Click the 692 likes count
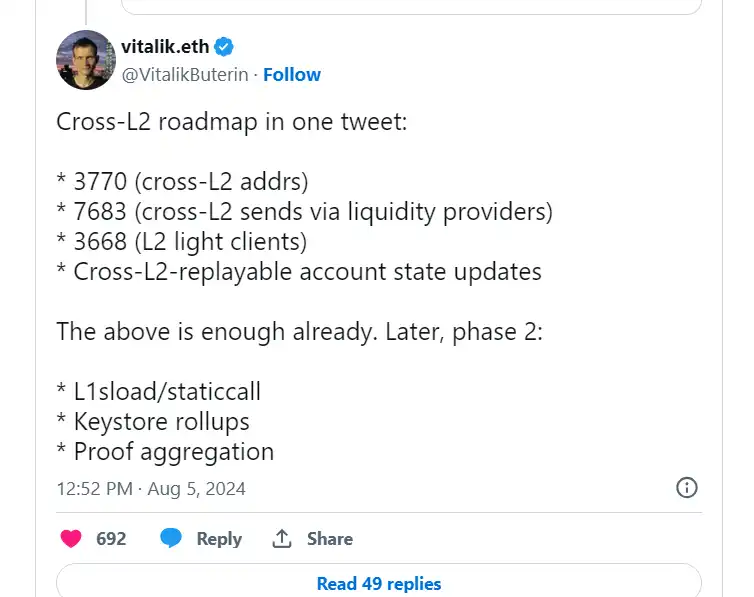The width and height of the screenshot is (754, 597). (111, 538)
